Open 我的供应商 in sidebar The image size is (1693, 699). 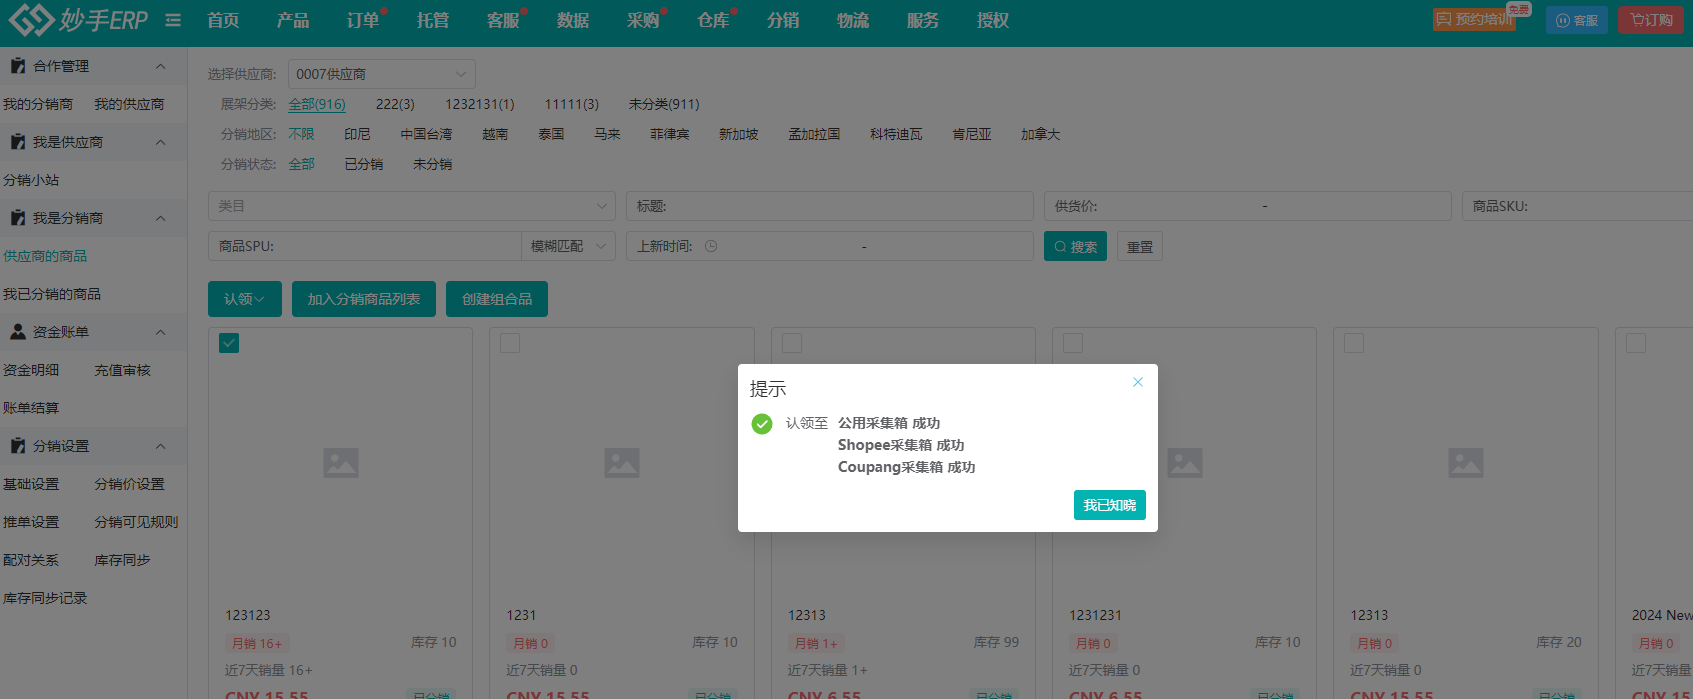pos(129,104)
